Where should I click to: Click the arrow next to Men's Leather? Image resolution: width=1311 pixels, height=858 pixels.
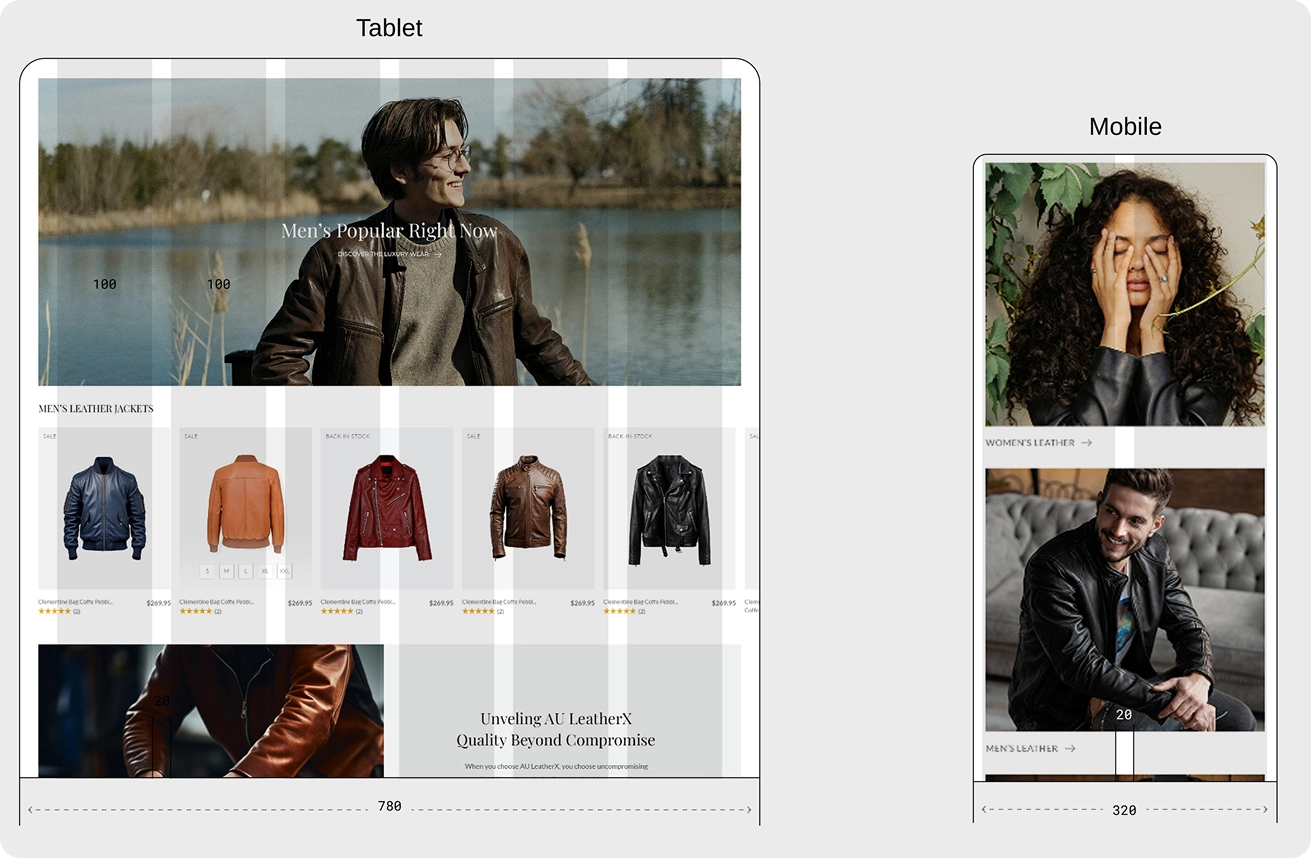pyautogui.click(x=1070, y=748)
